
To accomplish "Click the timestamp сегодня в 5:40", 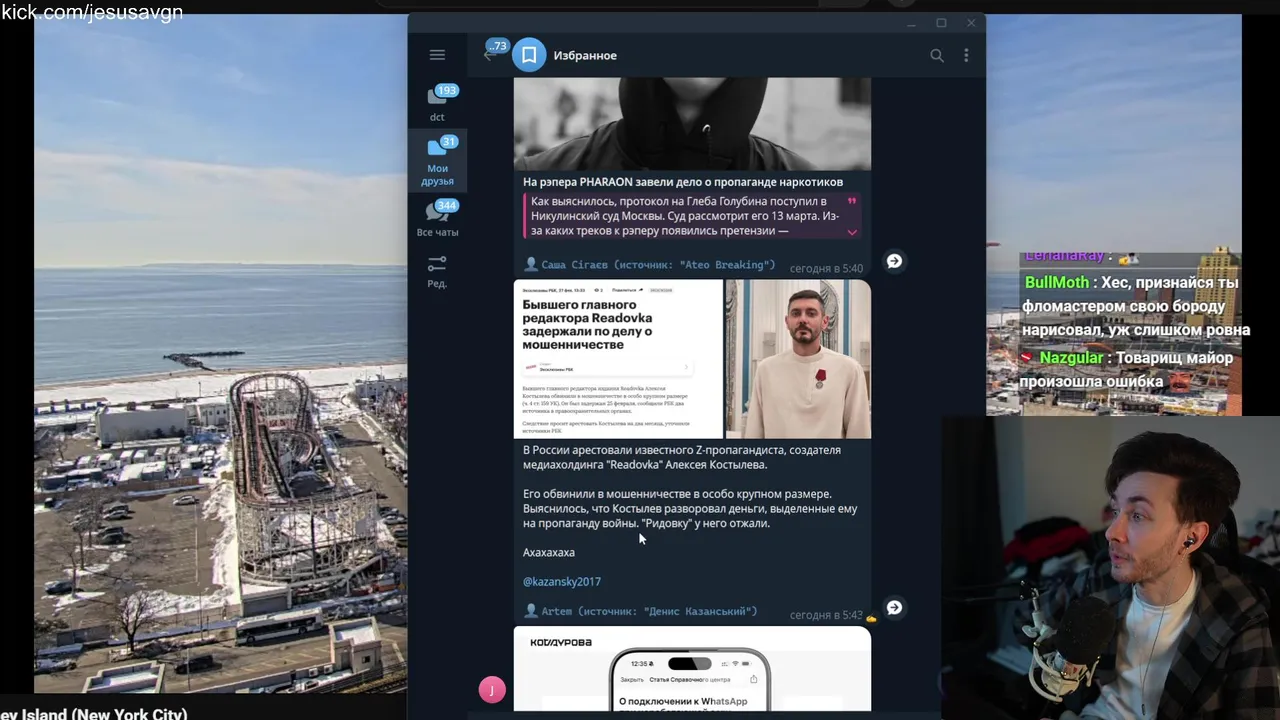I will (826, 269).
